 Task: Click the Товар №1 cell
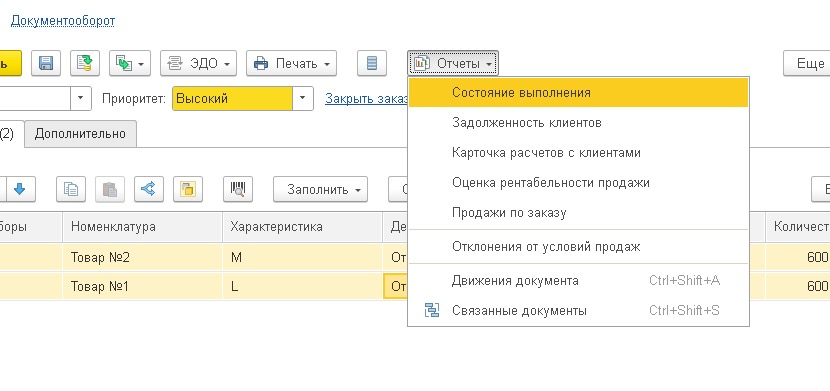[142, 286]
